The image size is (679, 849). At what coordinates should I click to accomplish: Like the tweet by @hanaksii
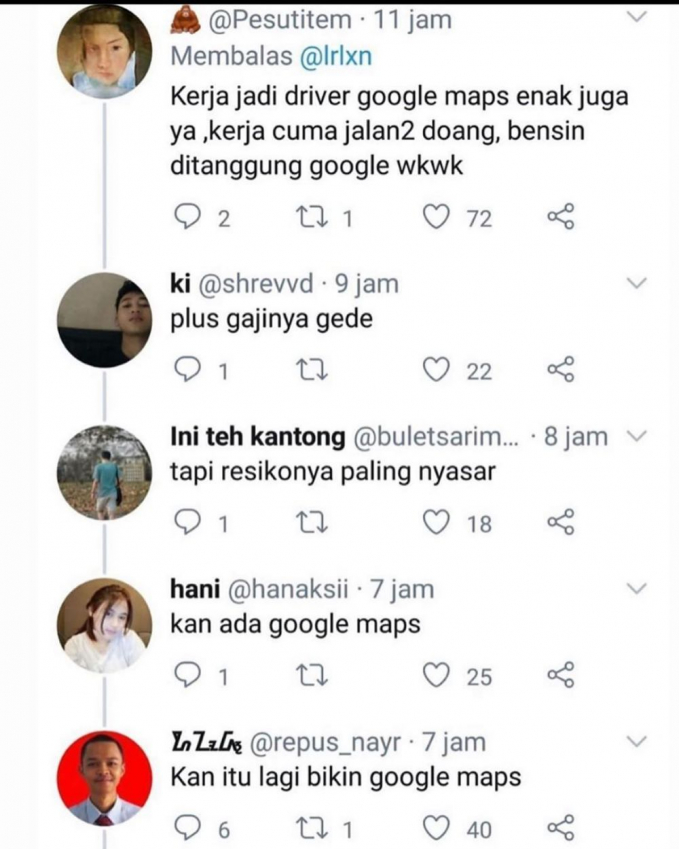(436, 676)
